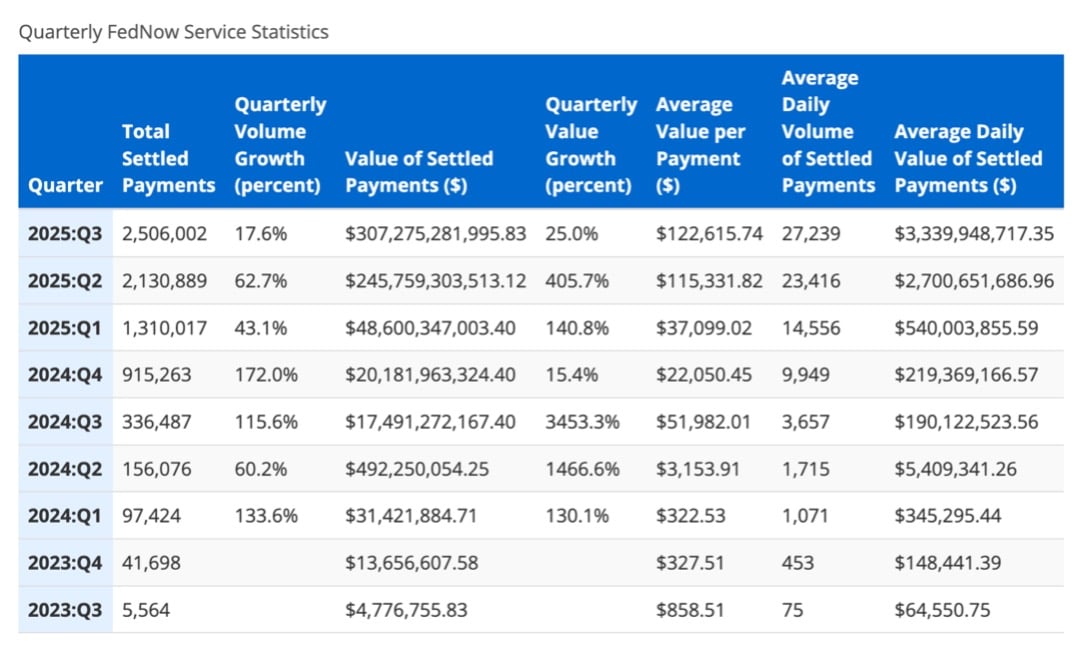Click the 2024:Q4 row label
Screen dimensions: 1090x656
[x=65, y=375]
